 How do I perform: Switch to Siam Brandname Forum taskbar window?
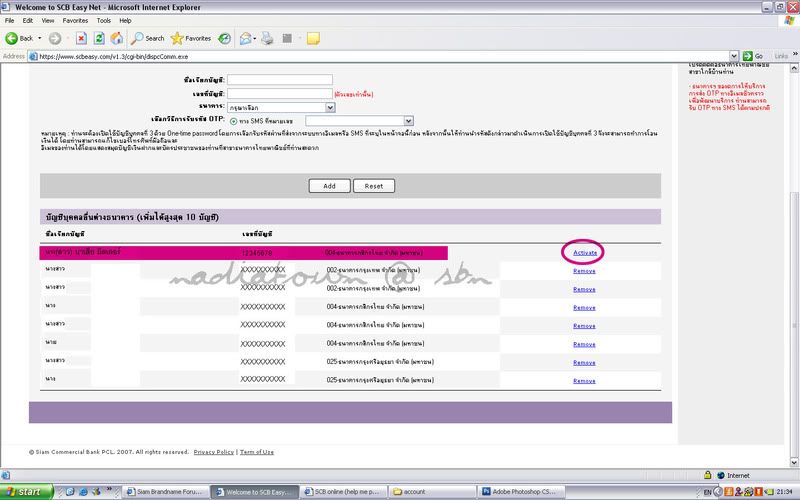pos(166,492)
